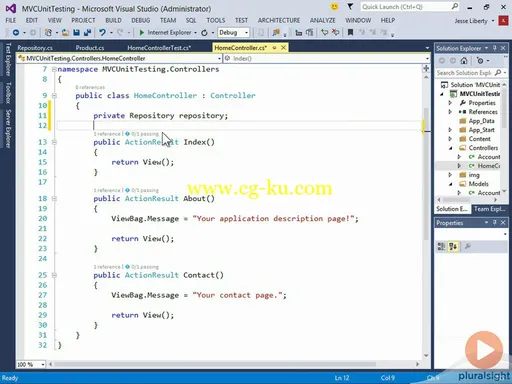Collapse the About method outline on line 18
The image size is (512, 384).
(54, 199)
